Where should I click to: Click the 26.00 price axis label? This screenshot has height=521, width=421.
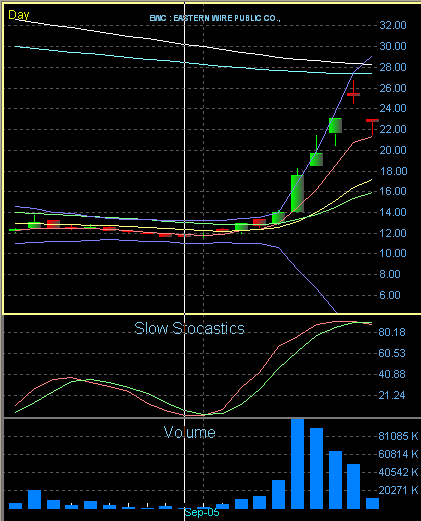(393, 88)
